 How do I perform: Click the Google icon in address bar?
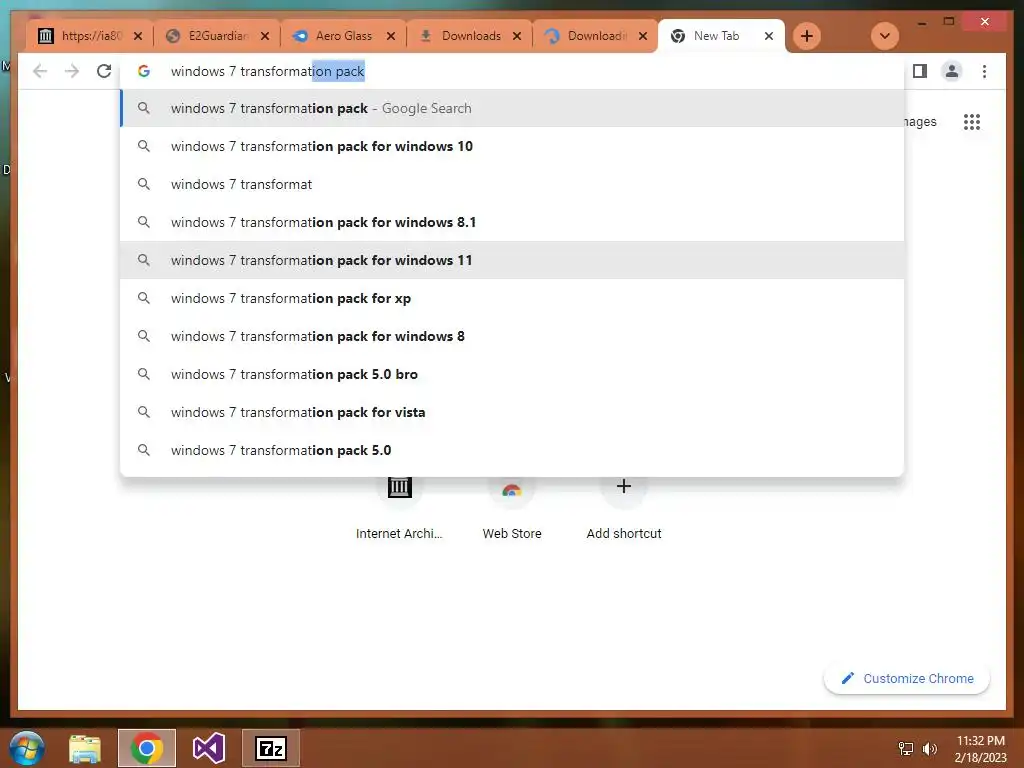pos(144,71)
